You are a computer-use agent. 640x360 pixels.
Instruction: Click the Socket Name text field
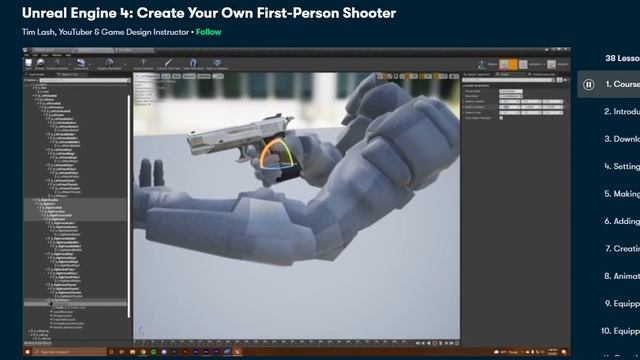511,91
